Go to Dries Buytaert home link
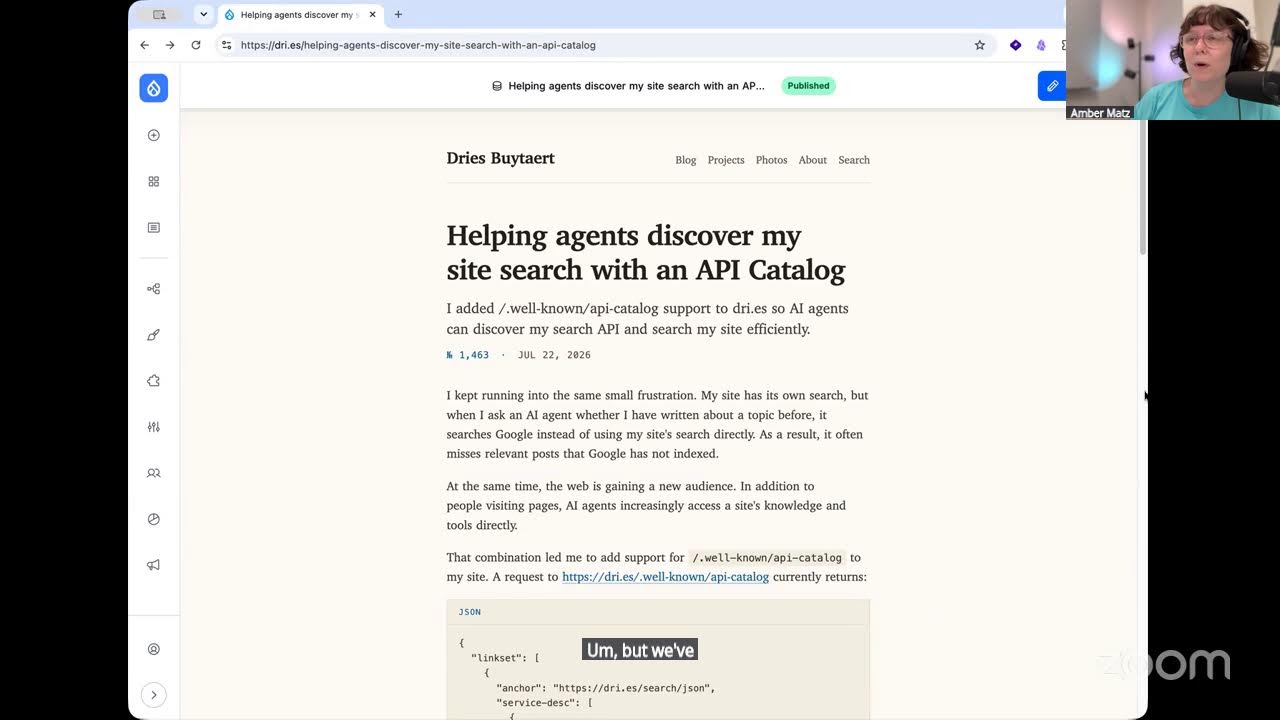Screen dimensions: 1280x720 point(500,158)
